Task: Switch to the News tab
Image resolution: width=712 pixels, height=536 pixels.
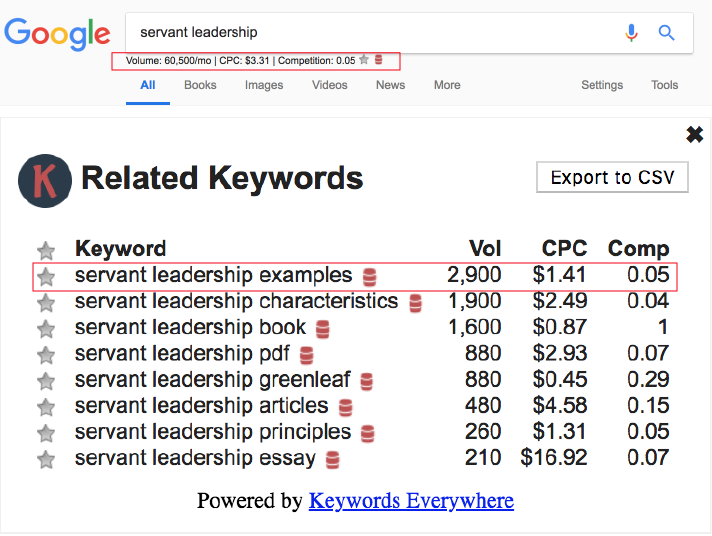Action: click(391, 85)
